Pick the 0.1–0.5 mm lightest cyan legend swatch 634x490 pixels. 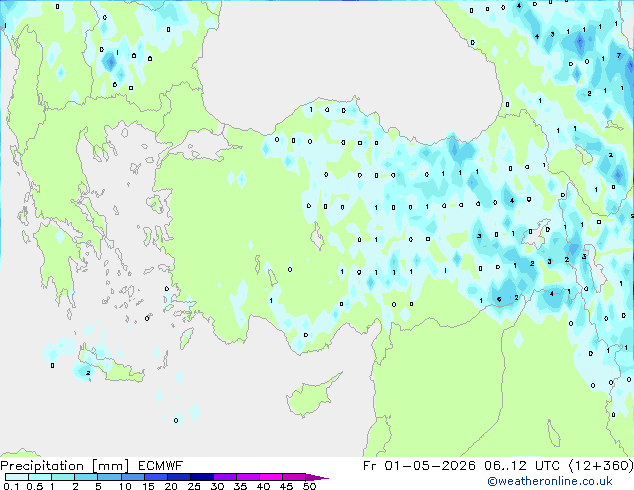[x=17, y=477]
